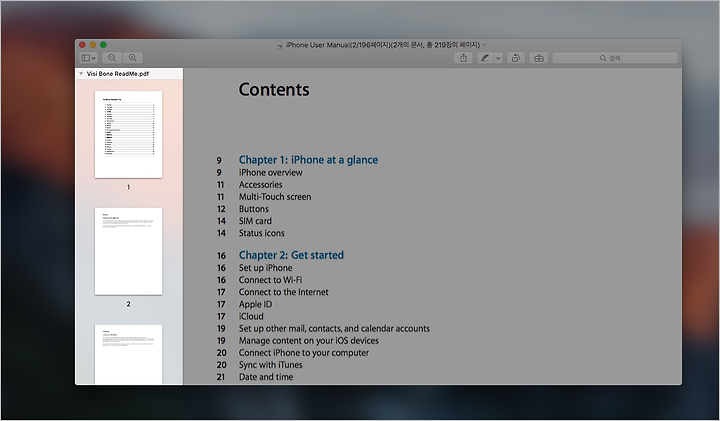Open the Share button in toolbar
Image resolution: width=720 pixels, height=421 pixels.
point(463,58)
